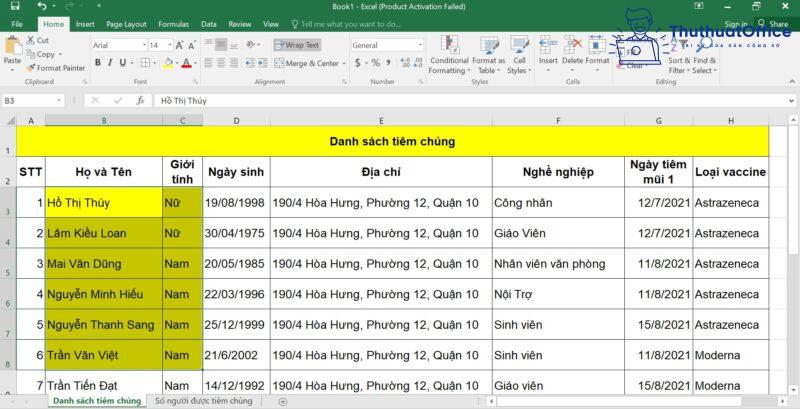The height and width of the screenshot is (409, 800).
Task: Click Sign in
Action: [x=736, y=24]
